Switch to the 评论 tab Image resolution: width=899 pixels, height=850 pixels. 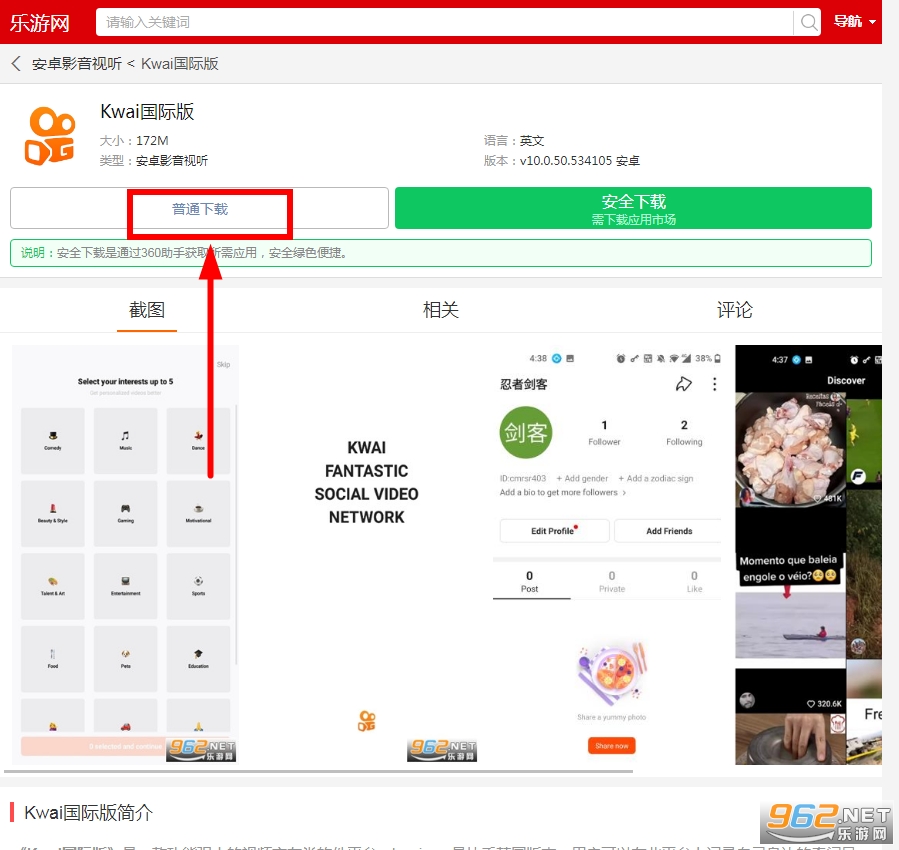point(734,310)
